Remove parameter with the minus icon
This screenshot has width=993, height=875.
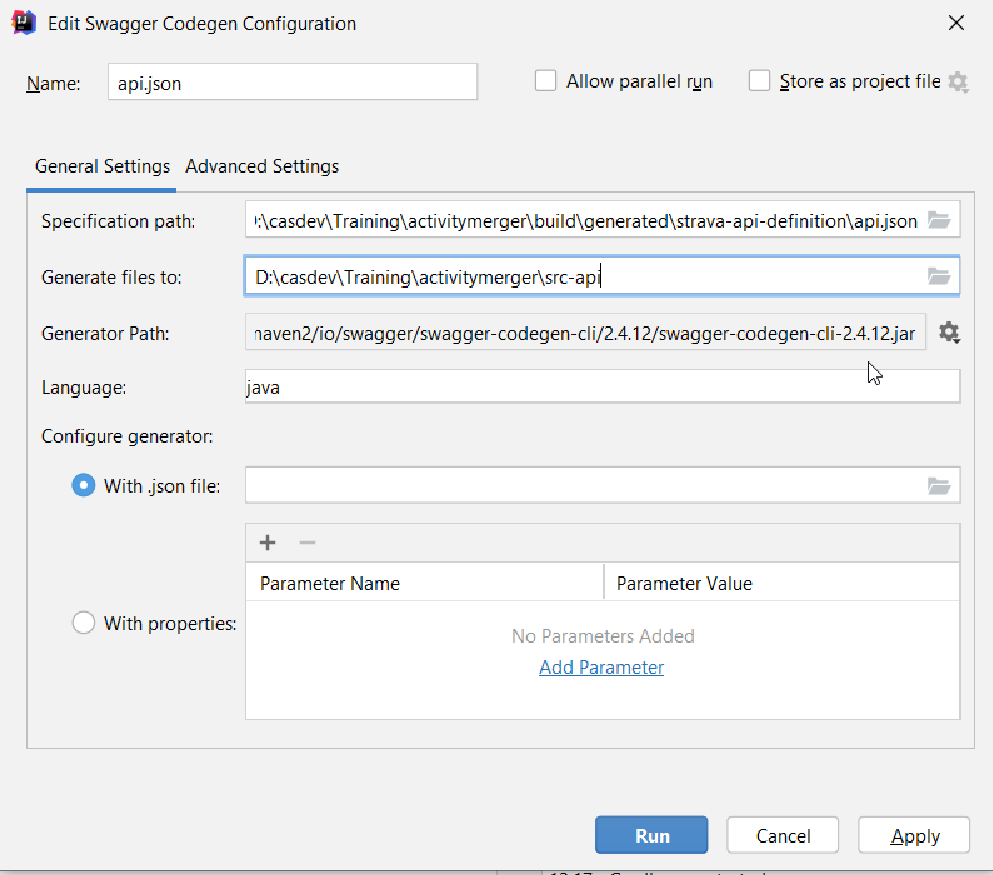pos(307,543)
